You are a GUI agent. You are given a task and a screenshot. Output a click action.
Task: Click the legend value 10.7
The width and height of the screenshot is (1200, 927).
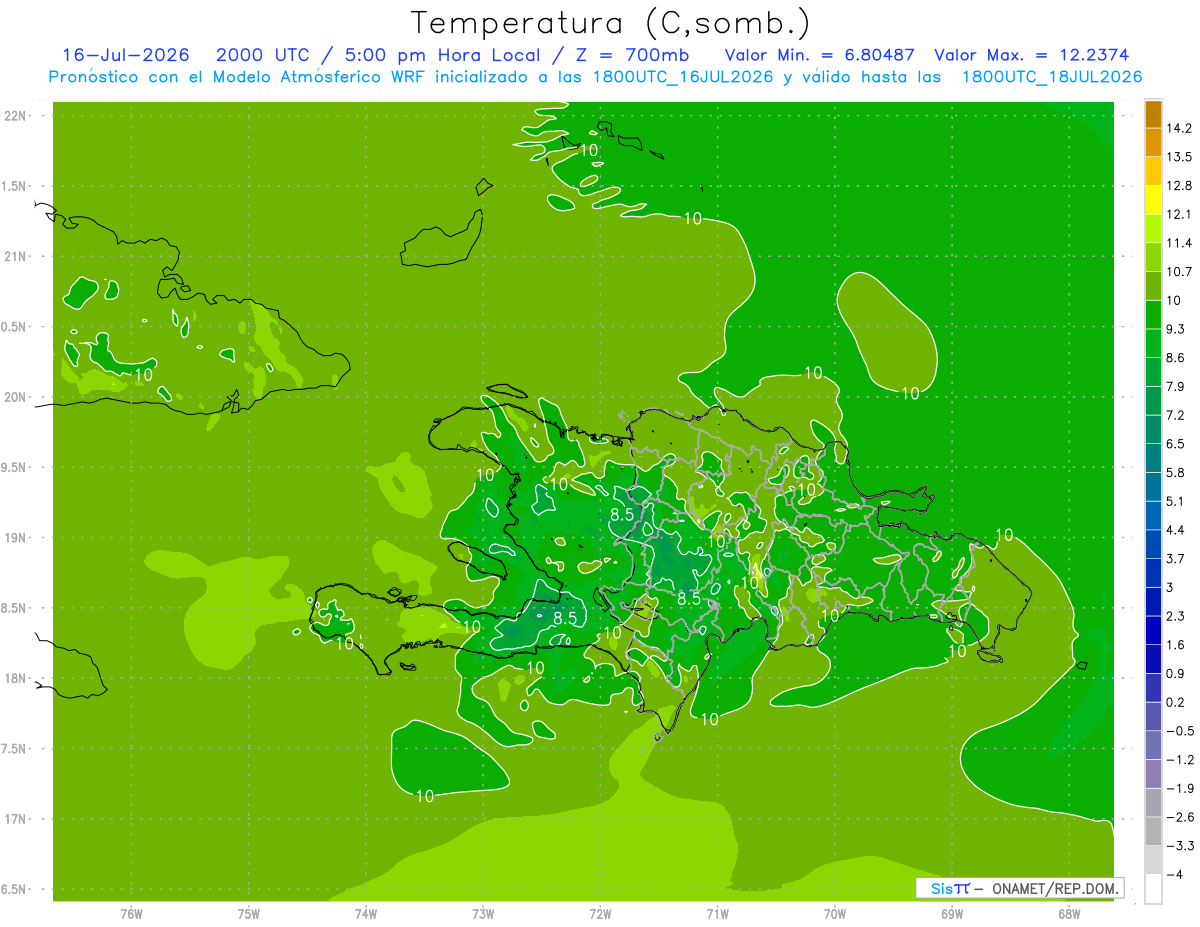[1178, 272]
